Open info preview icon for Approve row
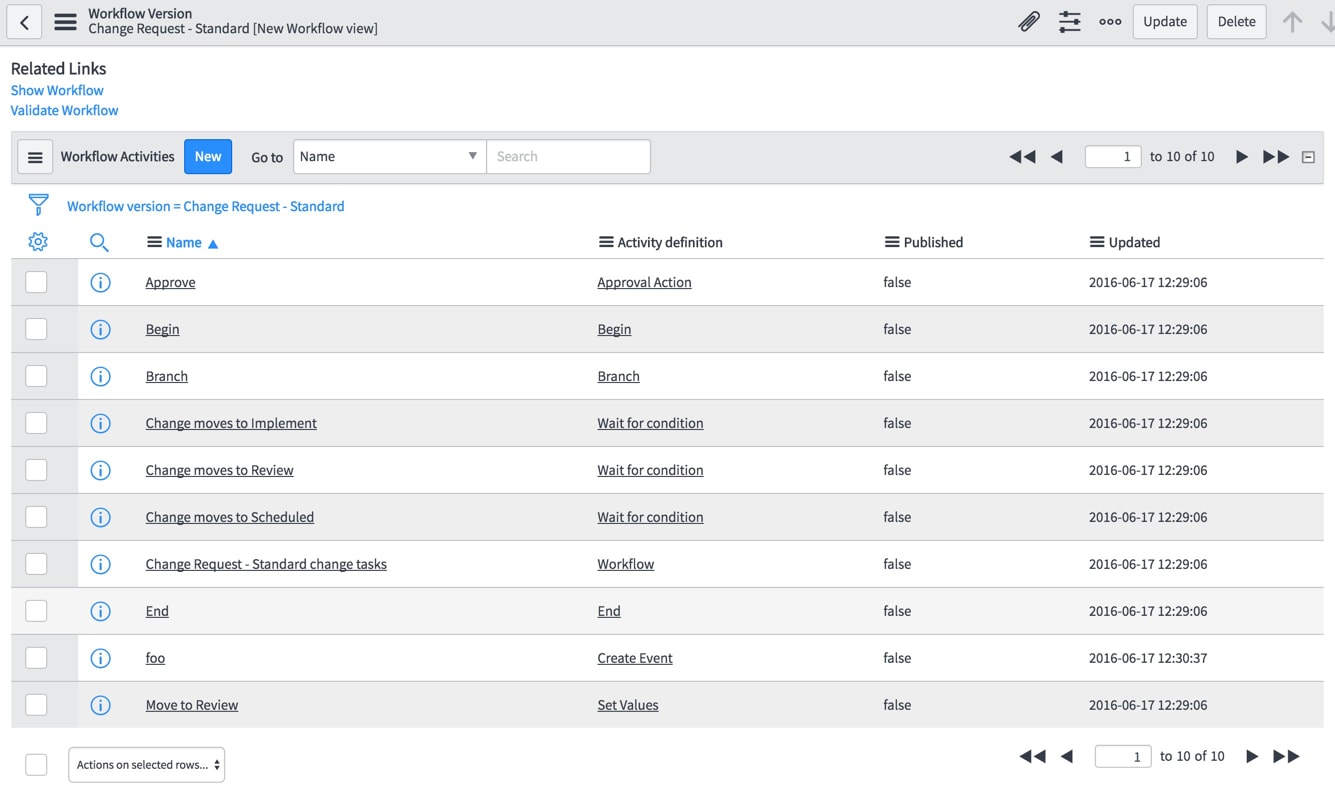This screenshot has height=790, width=1335. click(100, 282)
